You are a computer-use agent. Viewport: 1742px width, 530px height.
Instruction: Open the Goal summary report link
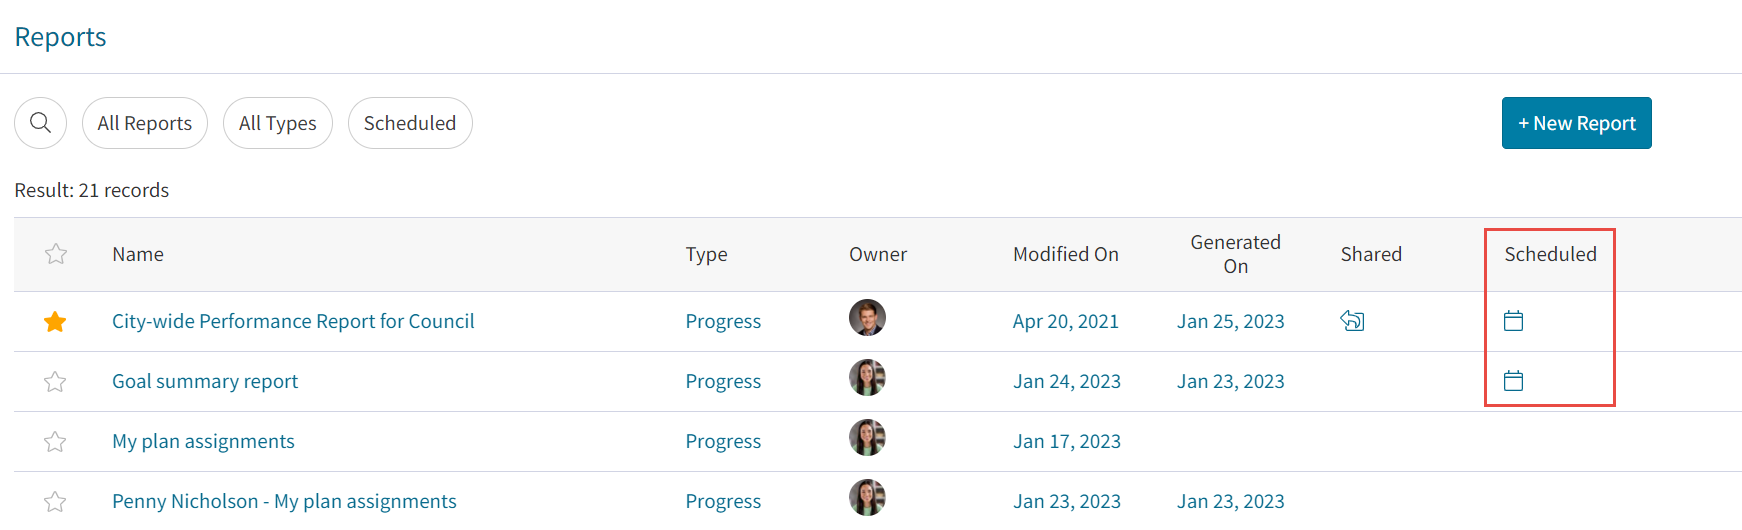pyautogui.click(x=205, y=381)
